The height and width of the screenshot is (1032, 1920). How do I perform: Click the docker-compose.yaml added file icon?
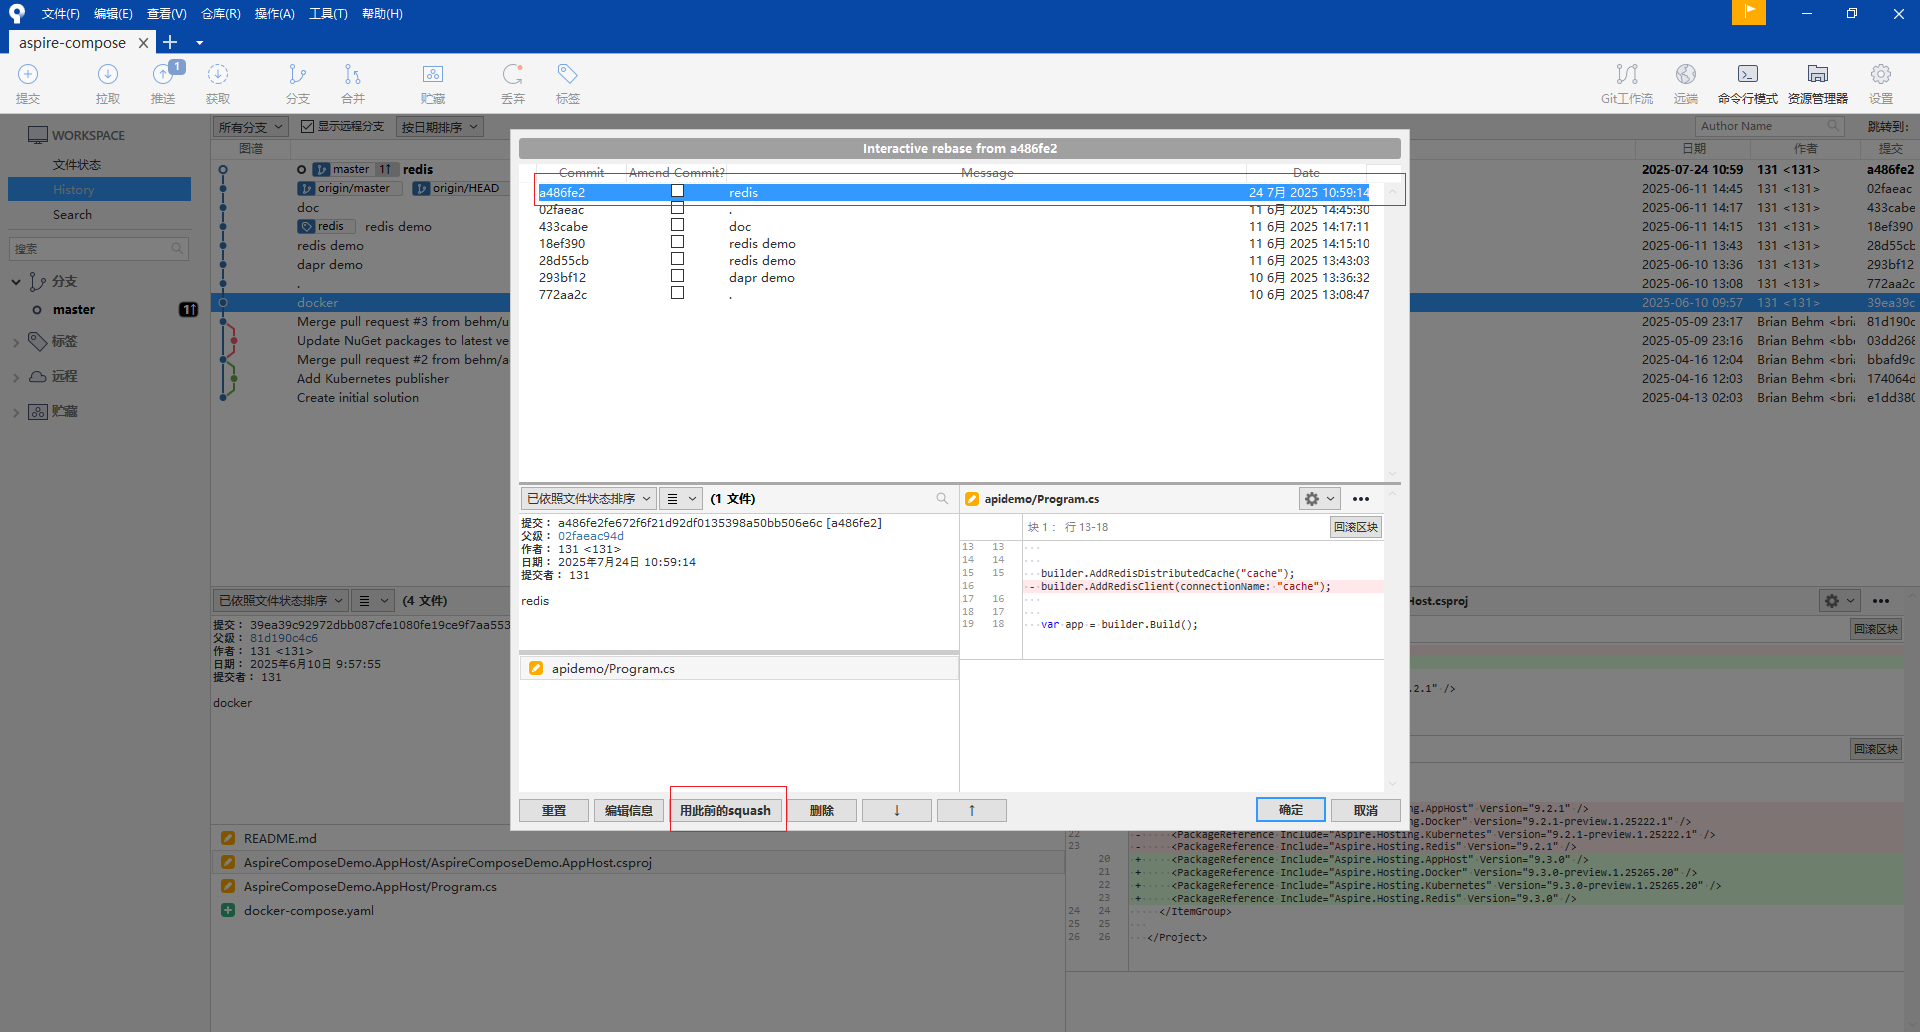(x=228, y=910)
